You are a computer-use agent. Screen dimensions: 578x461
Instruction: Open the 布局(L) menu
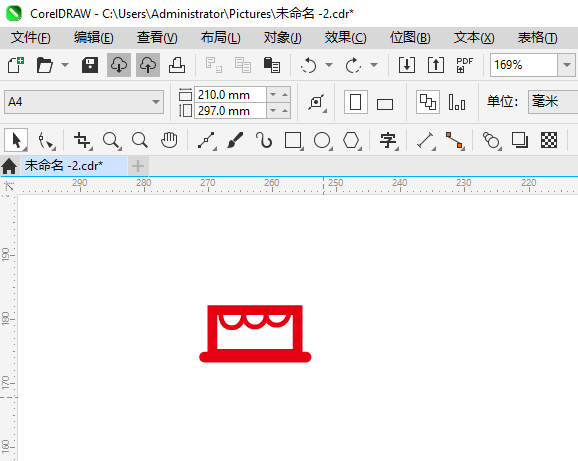220,38
